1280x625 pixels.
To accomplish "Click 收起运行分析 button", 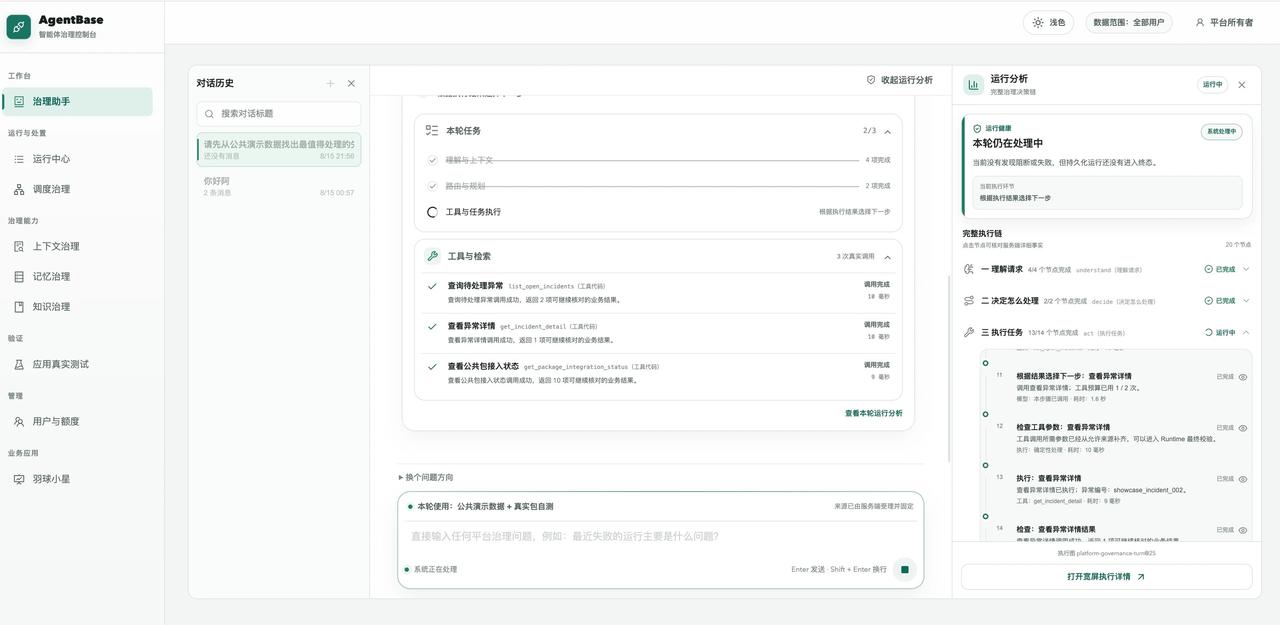I will (899, 80).
